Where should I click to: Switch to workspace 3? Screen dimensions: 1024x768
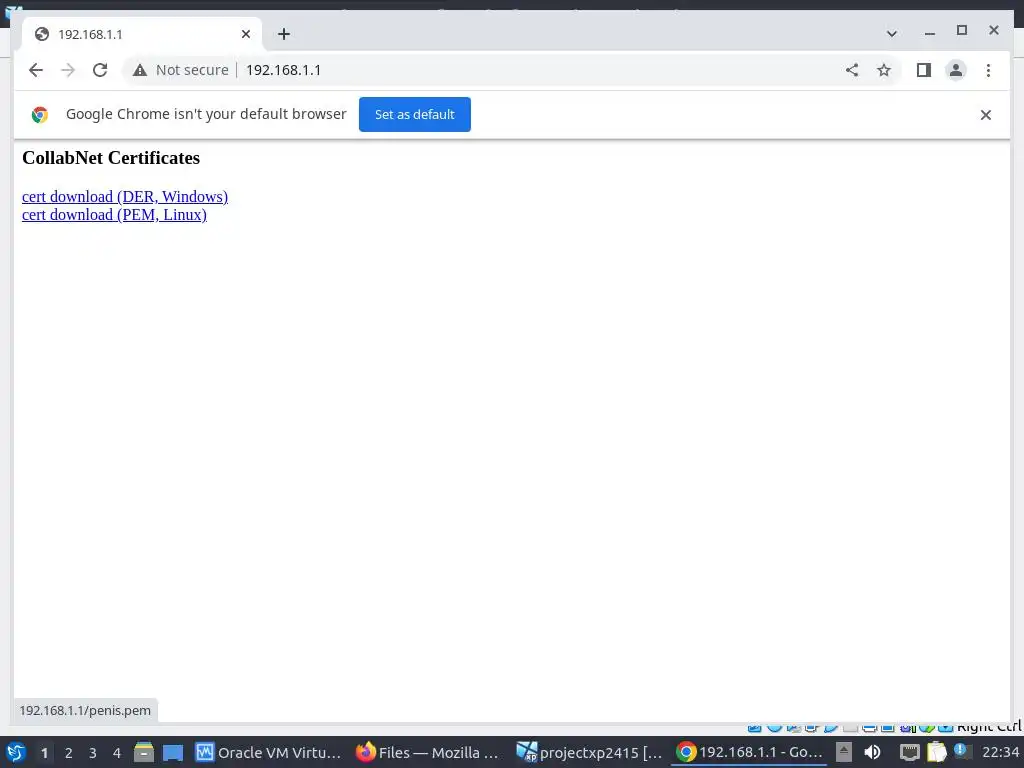tap(93, 753)
